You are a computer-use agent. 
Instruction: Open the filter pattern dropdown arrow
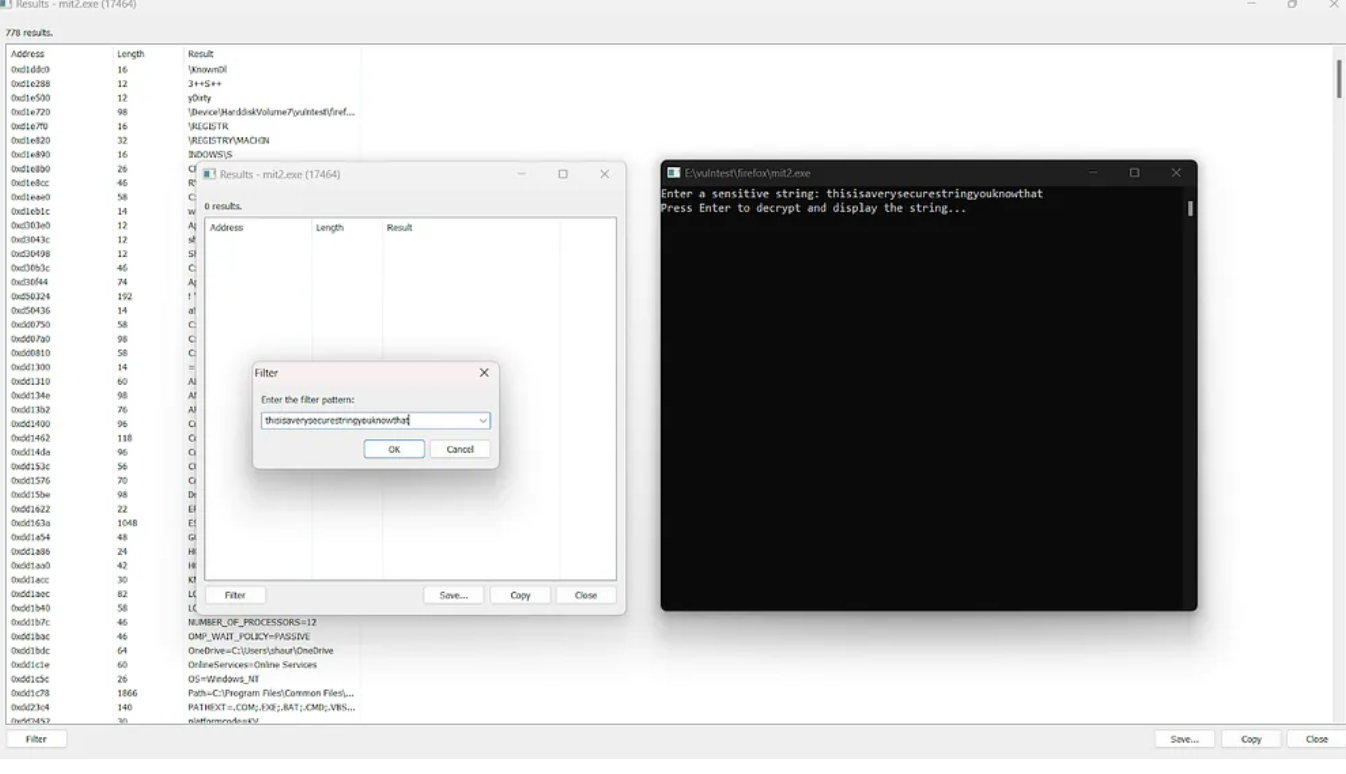click(483, 421)
